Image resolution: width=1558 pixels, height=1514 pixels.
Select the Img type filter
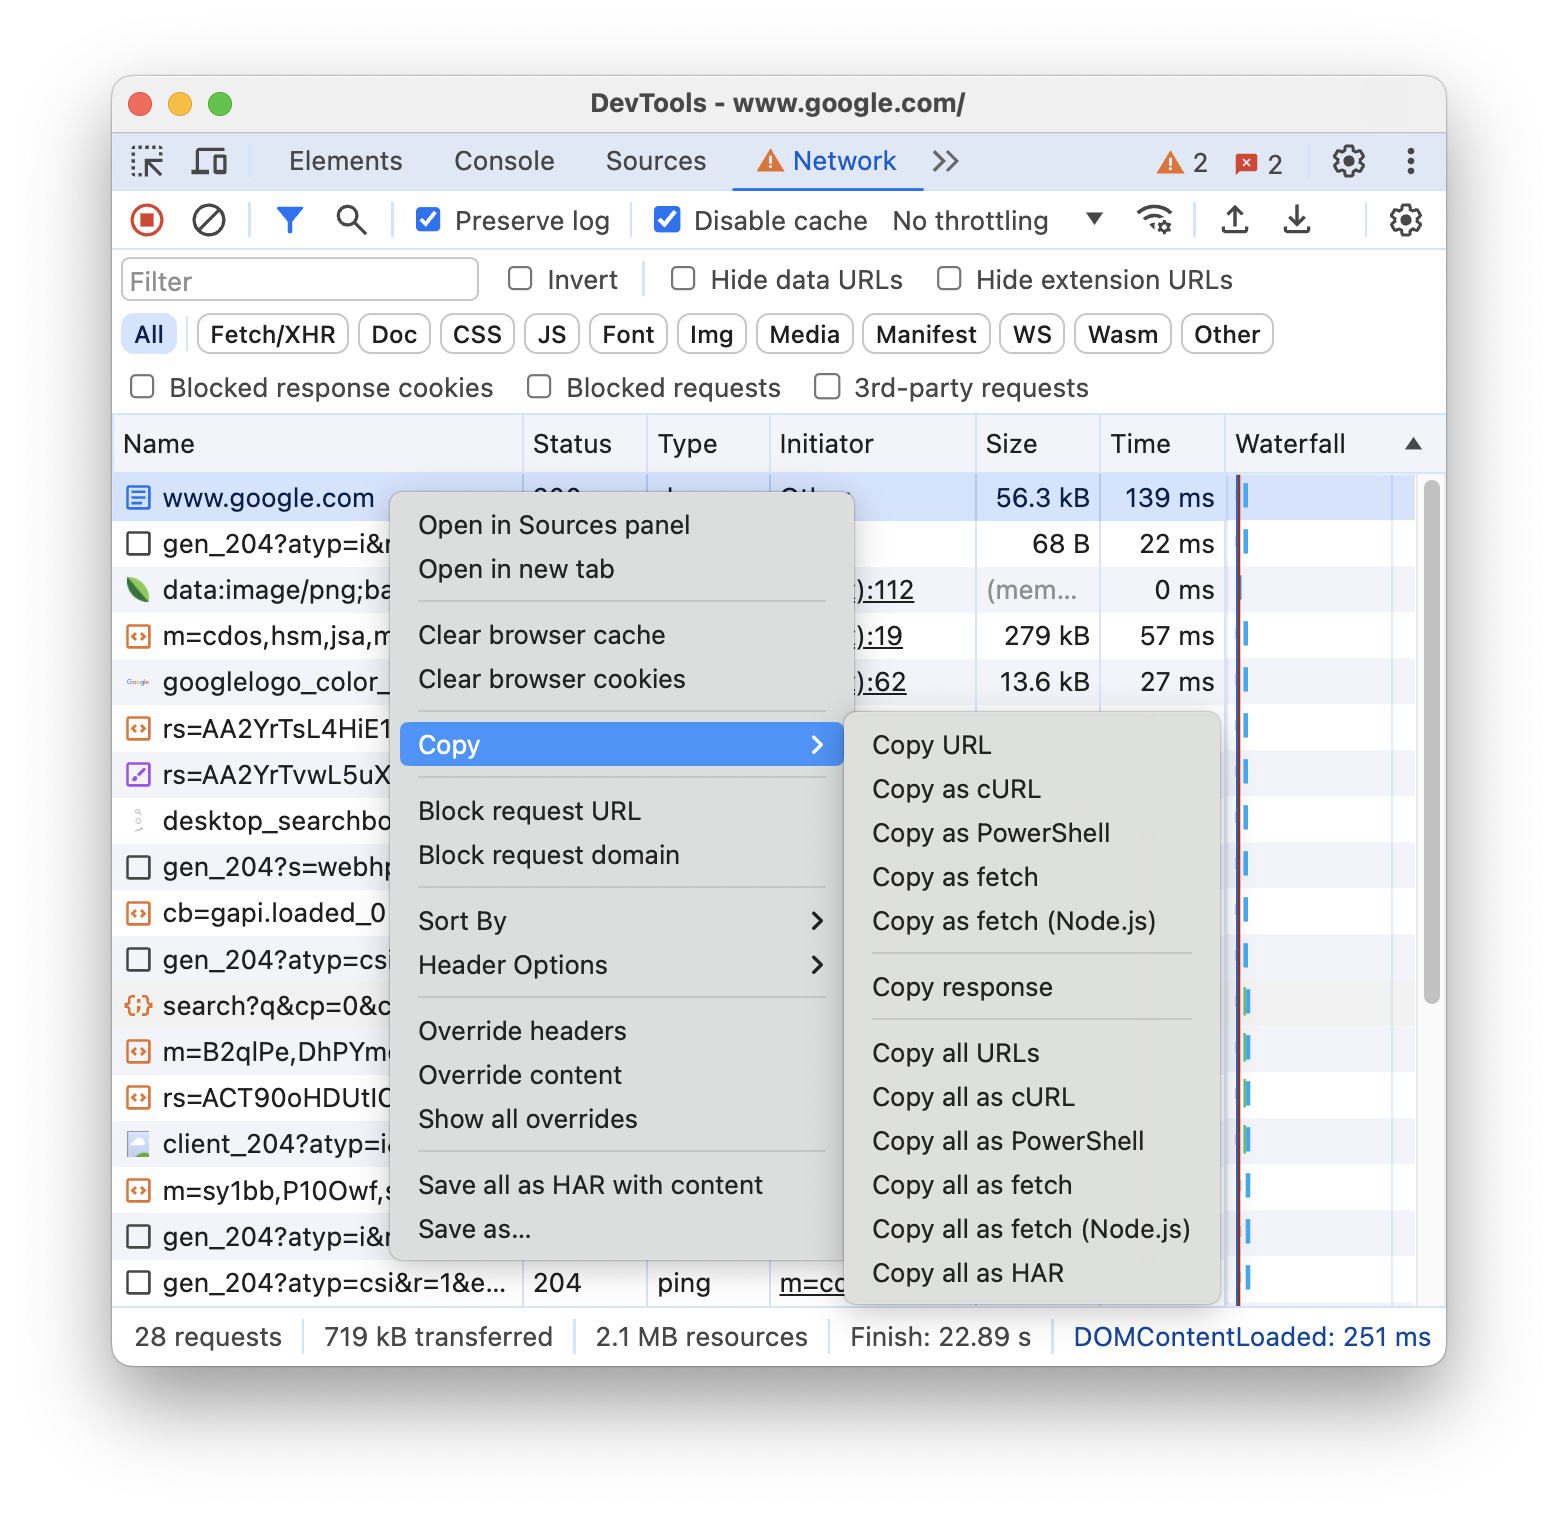(x=711, y=334)
